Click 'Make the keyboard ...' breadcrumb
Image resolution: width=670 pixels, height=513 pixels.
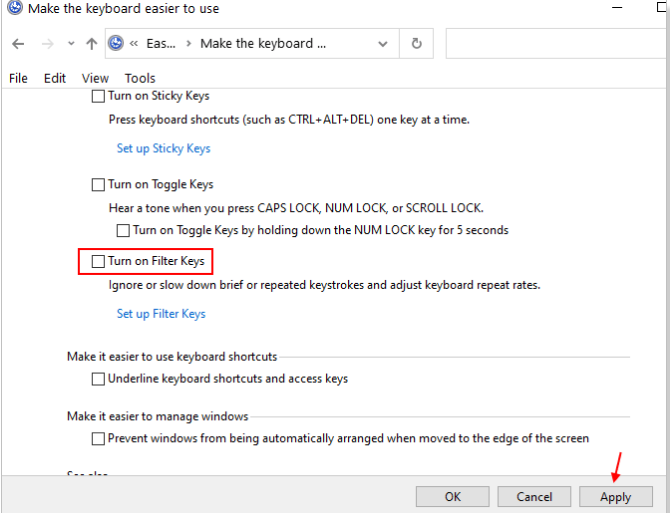pyautogui.click(x=263, y=44)
